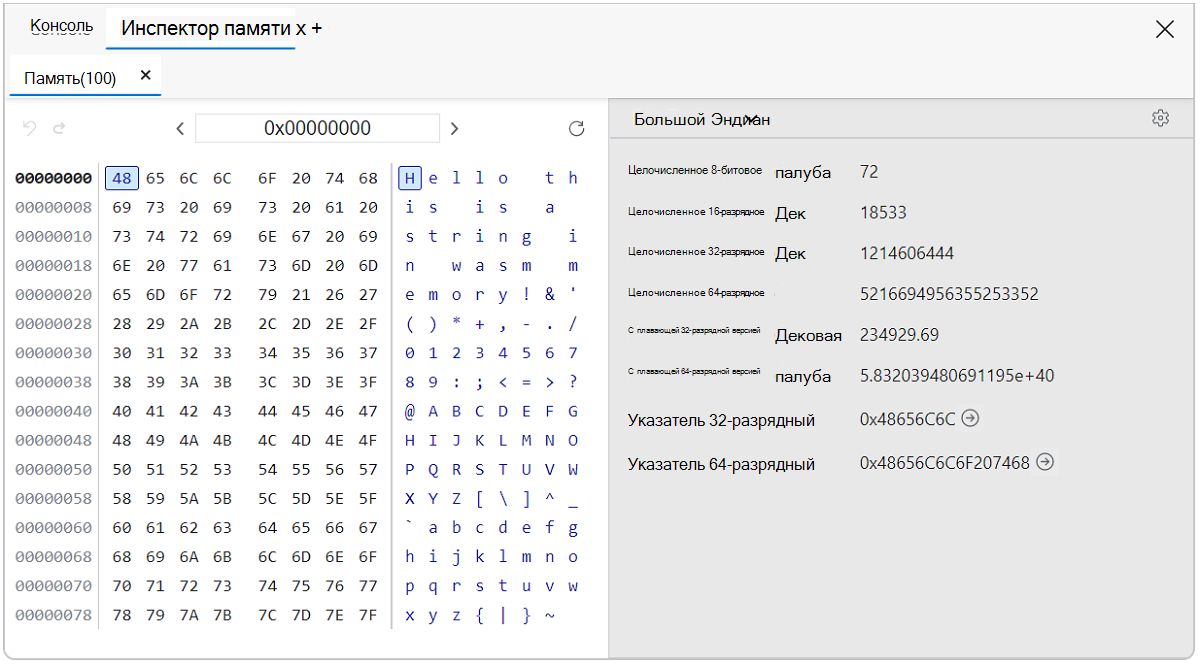This screenshot has width=1200, height=665.
Task: Change format of 32-bit integer Дек
Action: [790, 253]
